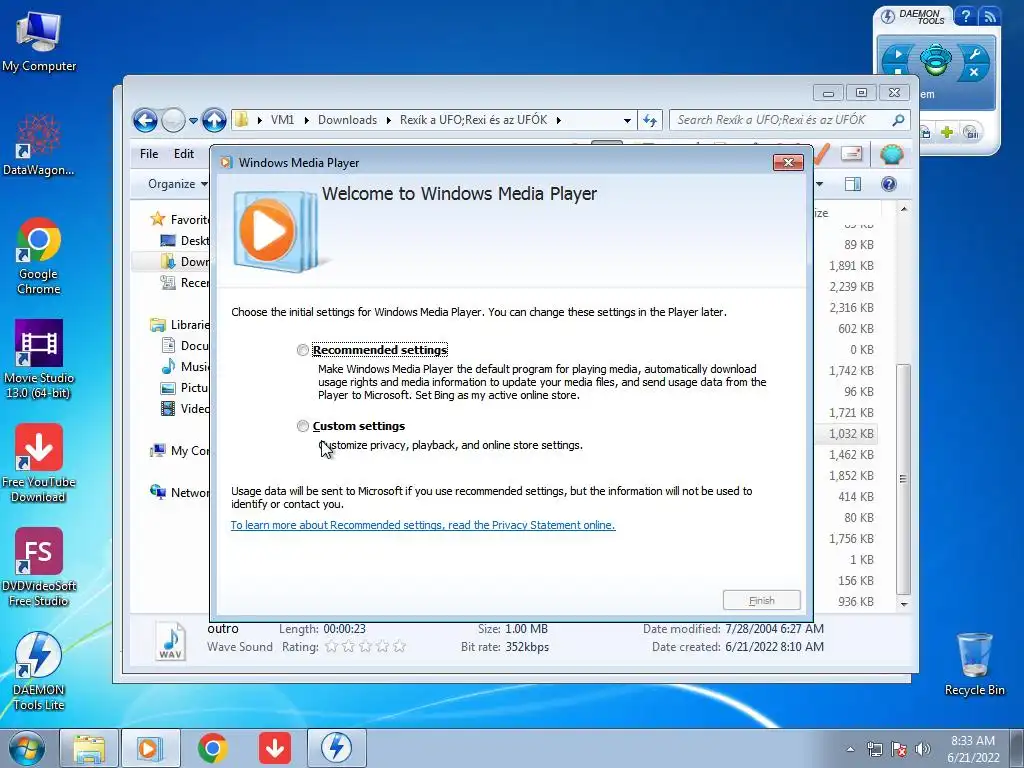Open the File menu in Explorer

click(149, 153)
